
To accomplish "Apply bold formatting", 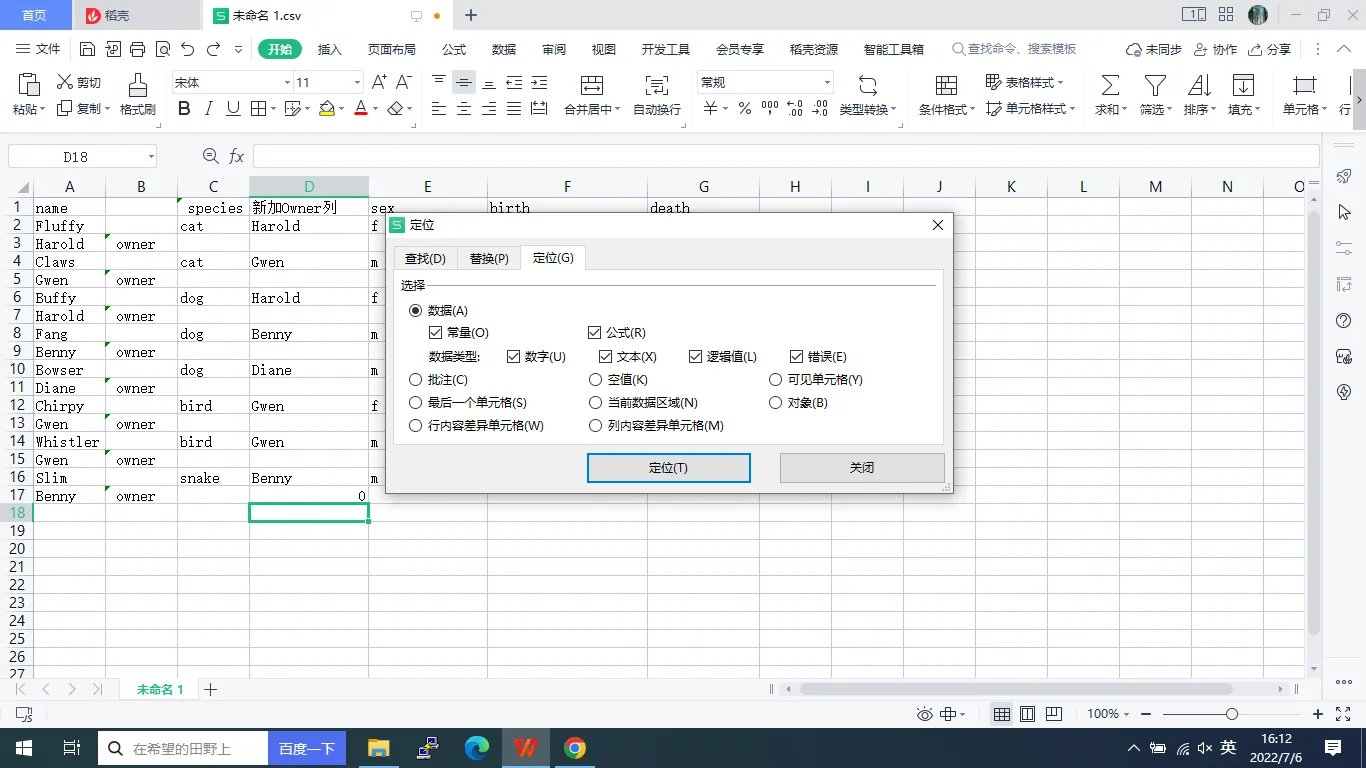I will pos(184,109).
